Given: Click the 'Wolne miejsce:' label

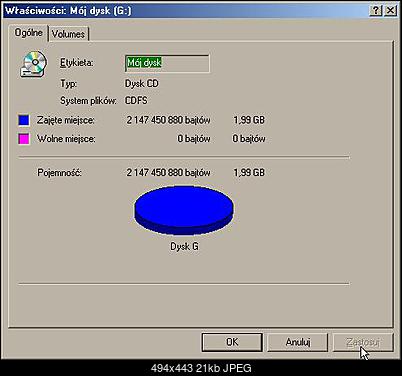Looking at the screenshot, I should 66,139.
